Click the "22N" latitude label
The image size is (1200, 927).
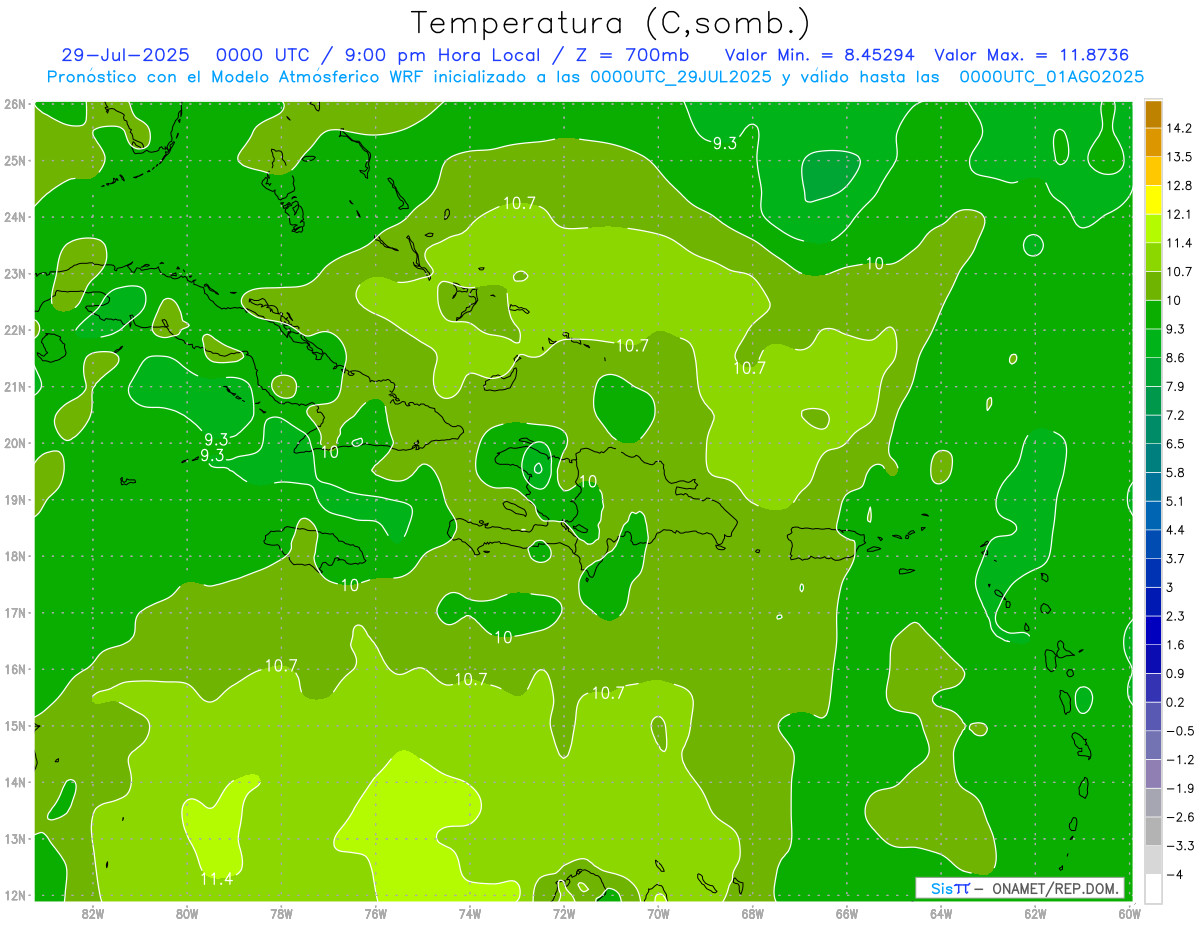pos(15,330)
